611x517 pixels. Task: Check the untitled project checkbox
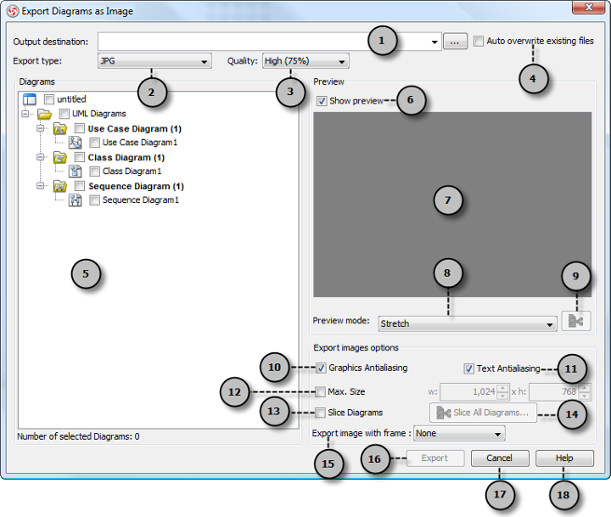[49, 99]
